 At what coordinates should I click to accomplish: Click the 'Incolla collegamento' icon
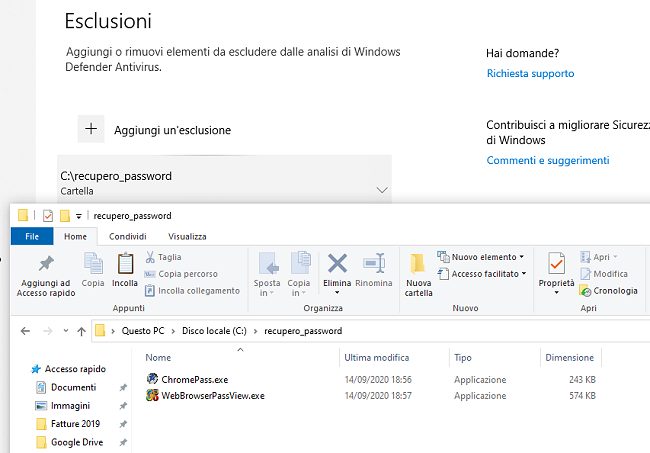150,291
